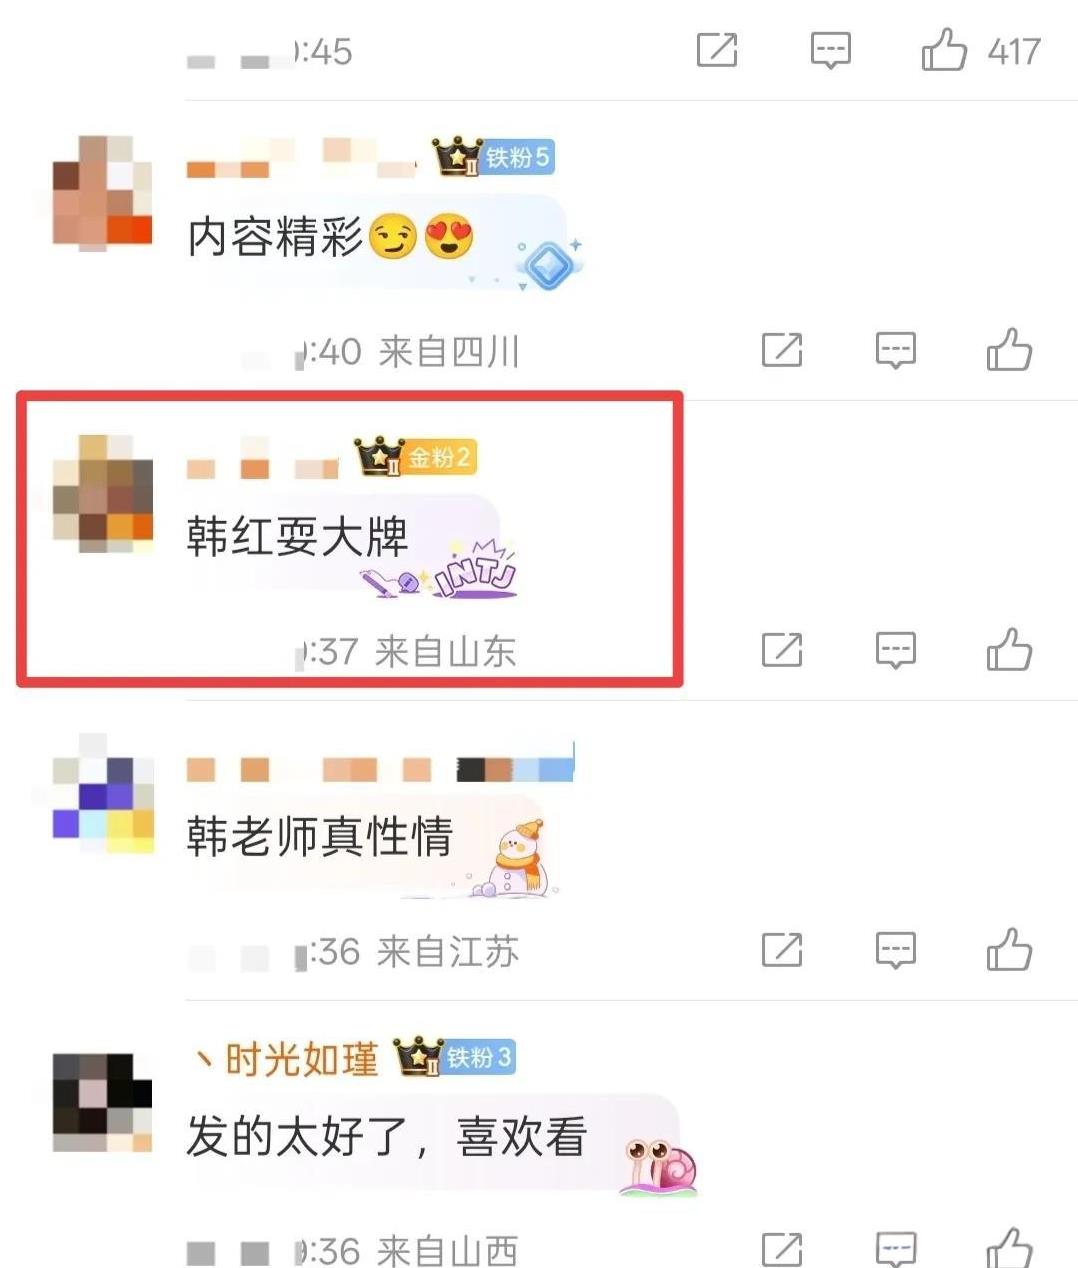Tap the 铁粉3 badge beside 时光如瑾
The image size is (1078, 1268).
pyautogui.click(x=455, y=1057)
